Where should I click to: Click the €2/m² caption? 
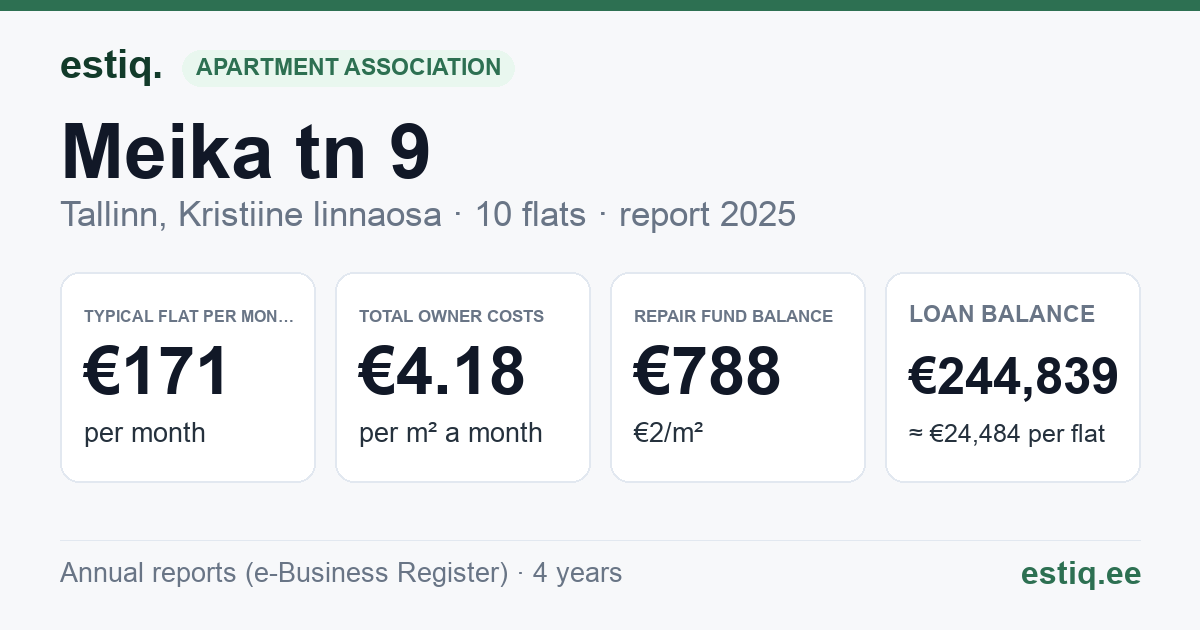(669, 433)
